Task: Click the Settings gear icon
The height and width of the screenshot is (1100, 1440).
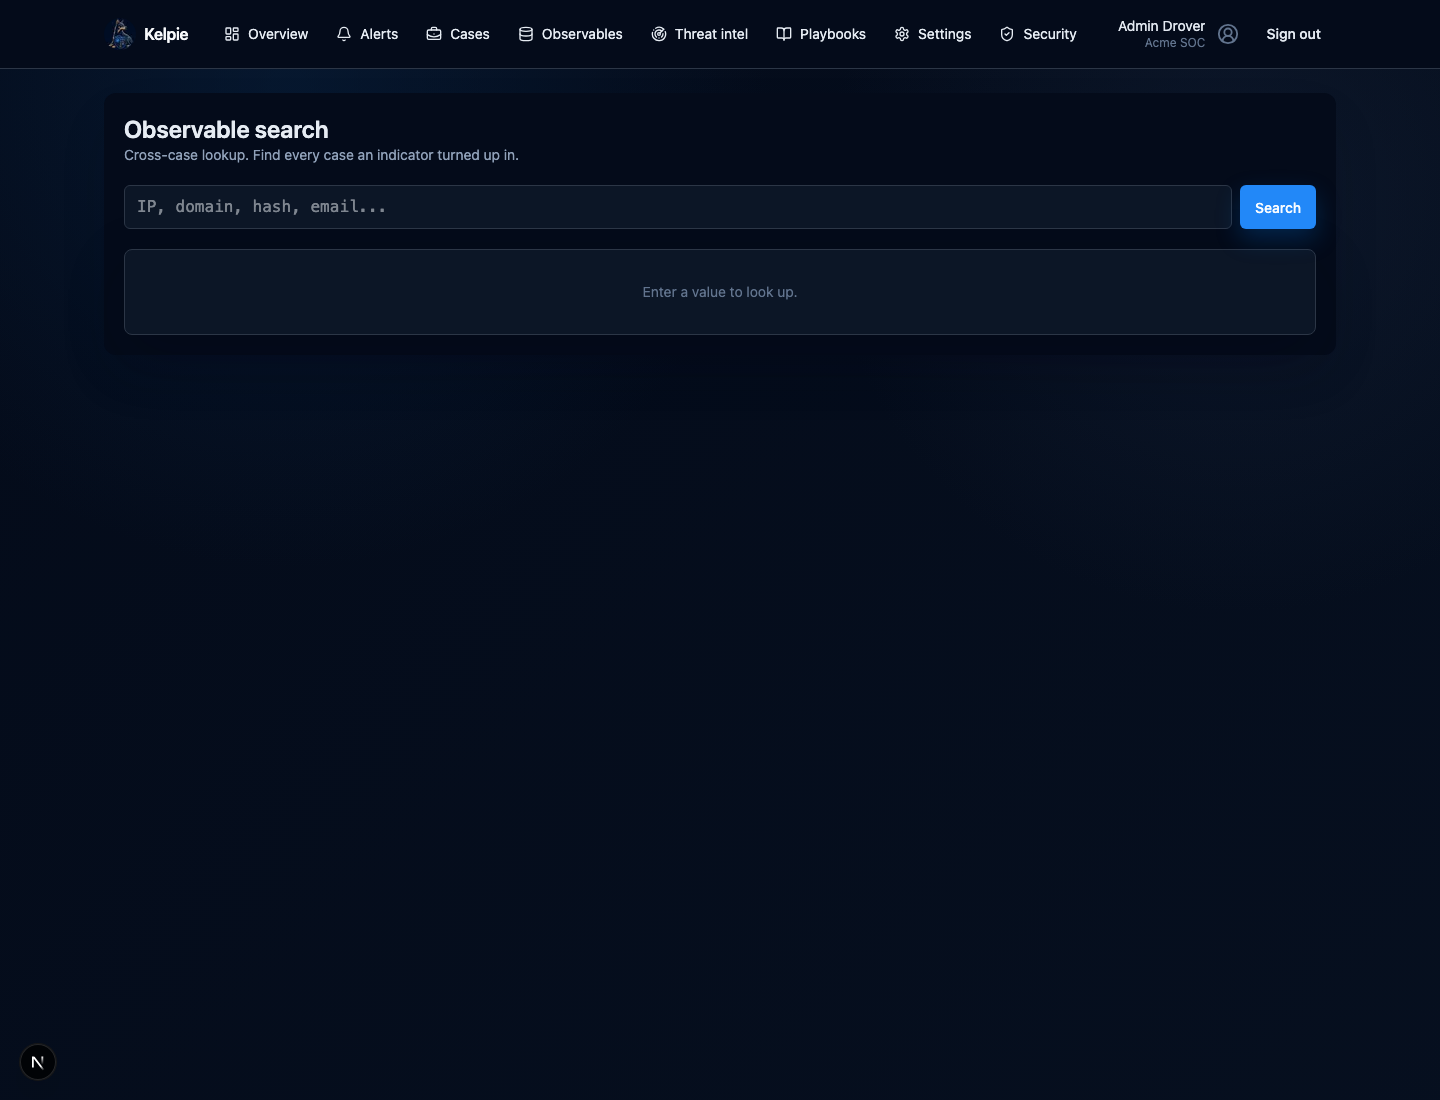Action: [902, 34]
